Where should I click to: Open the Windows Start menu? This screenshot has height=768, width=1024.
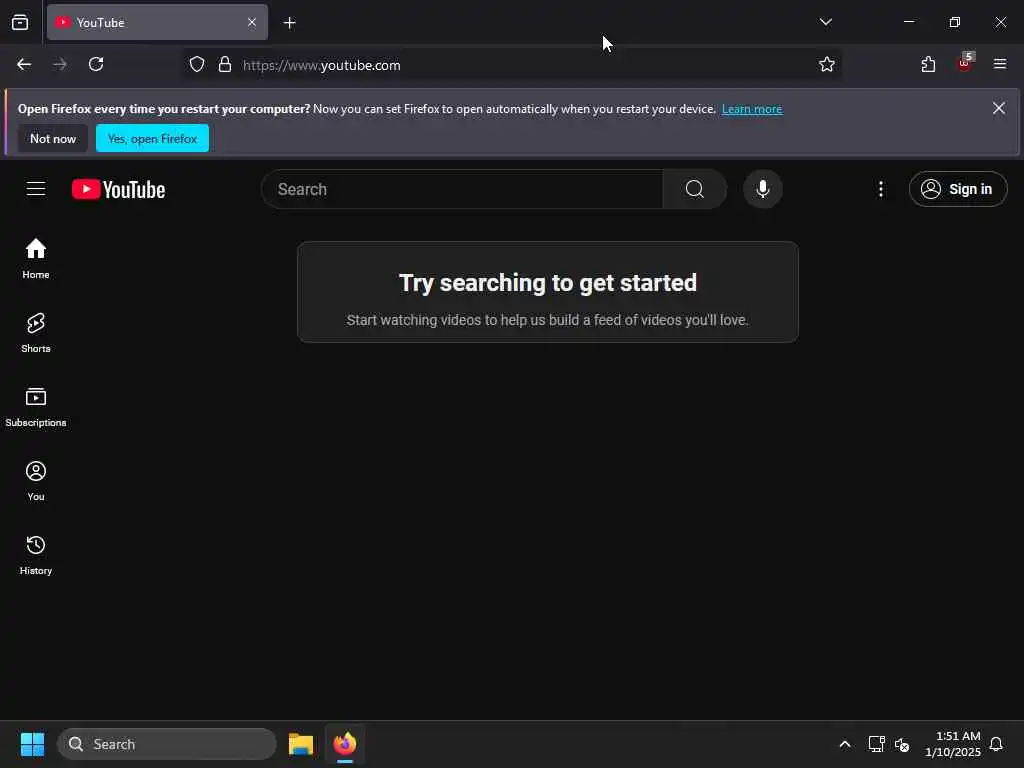[32, 744]
